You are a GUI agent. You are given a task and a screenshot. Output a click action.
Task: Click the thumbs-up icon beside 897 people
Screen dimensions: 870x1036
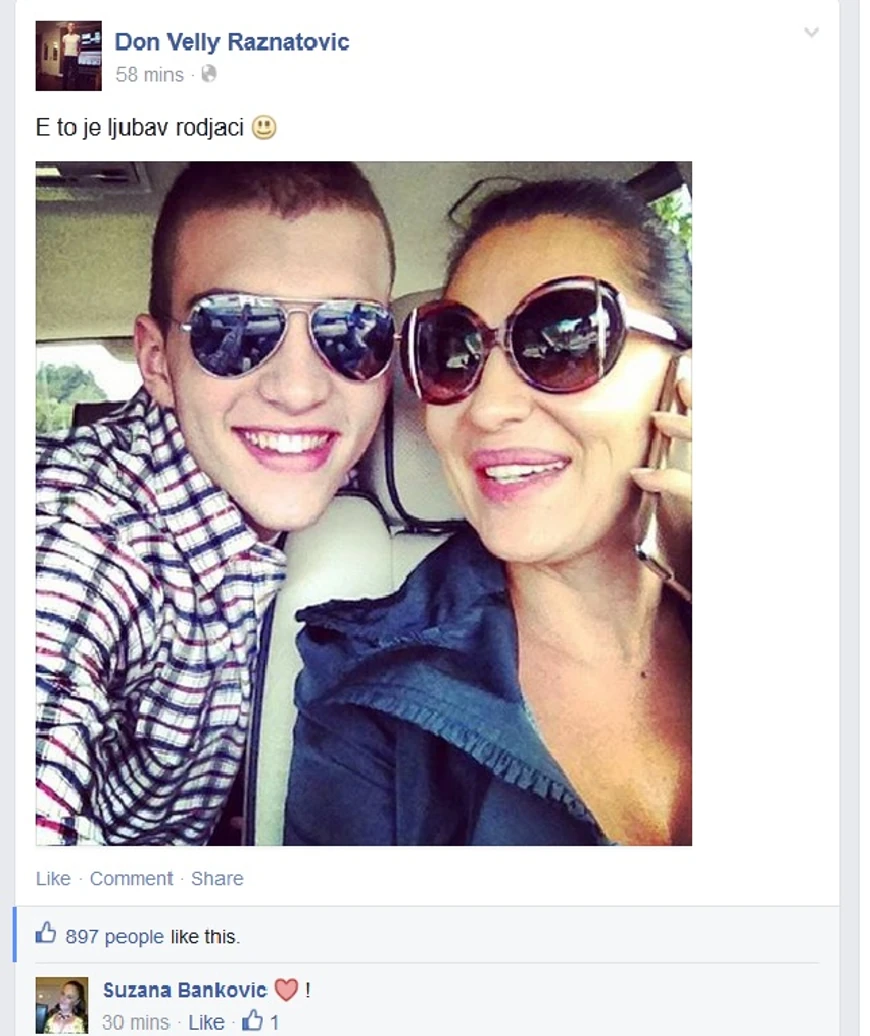pyautogui.click(x=46, y=934)
